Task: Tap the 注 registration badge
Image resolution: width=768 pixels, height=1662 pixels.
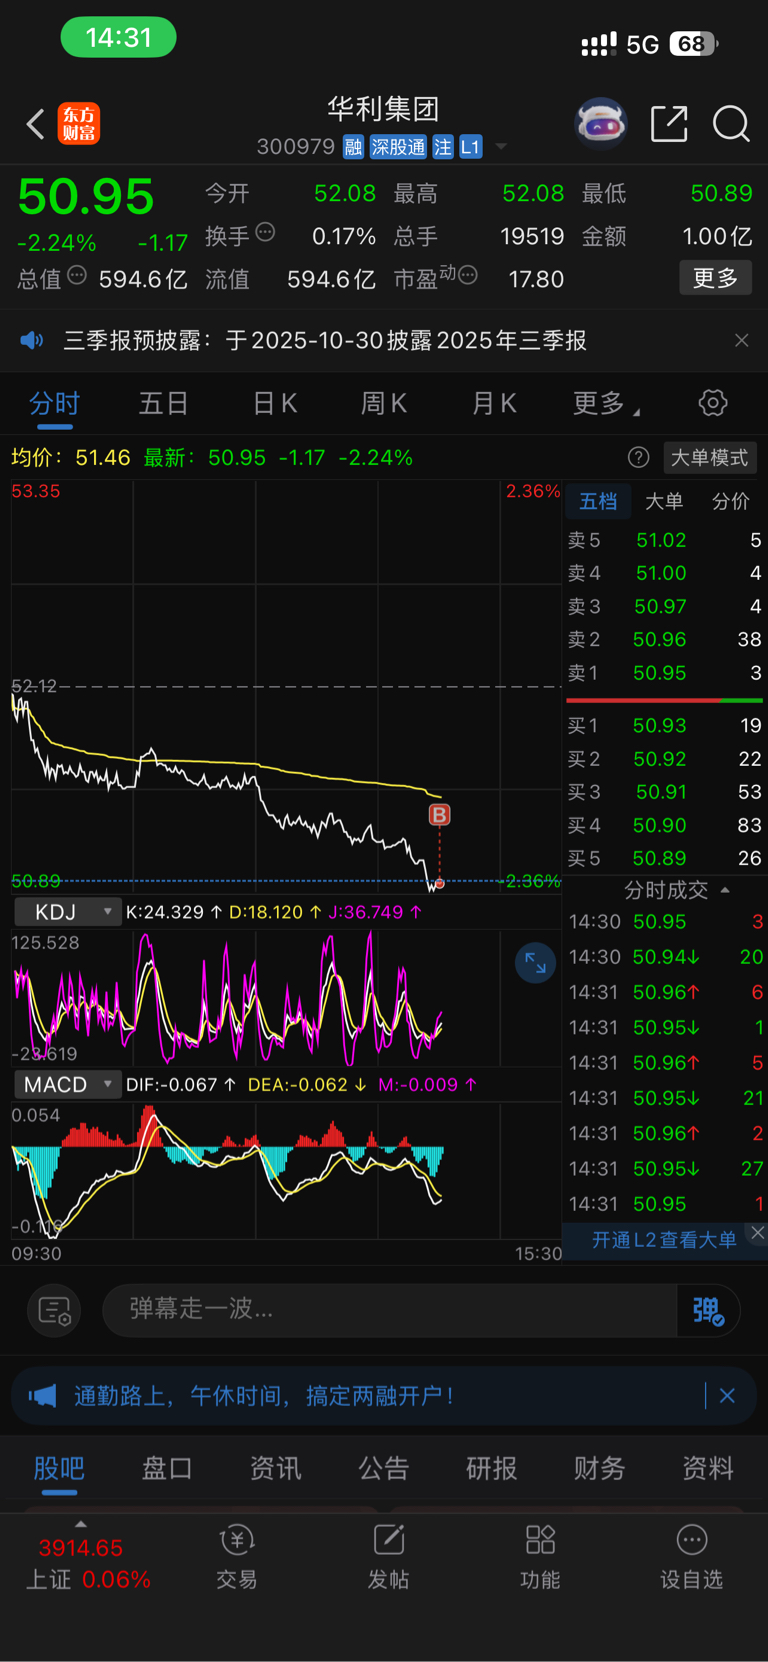Action: point(443,147)
